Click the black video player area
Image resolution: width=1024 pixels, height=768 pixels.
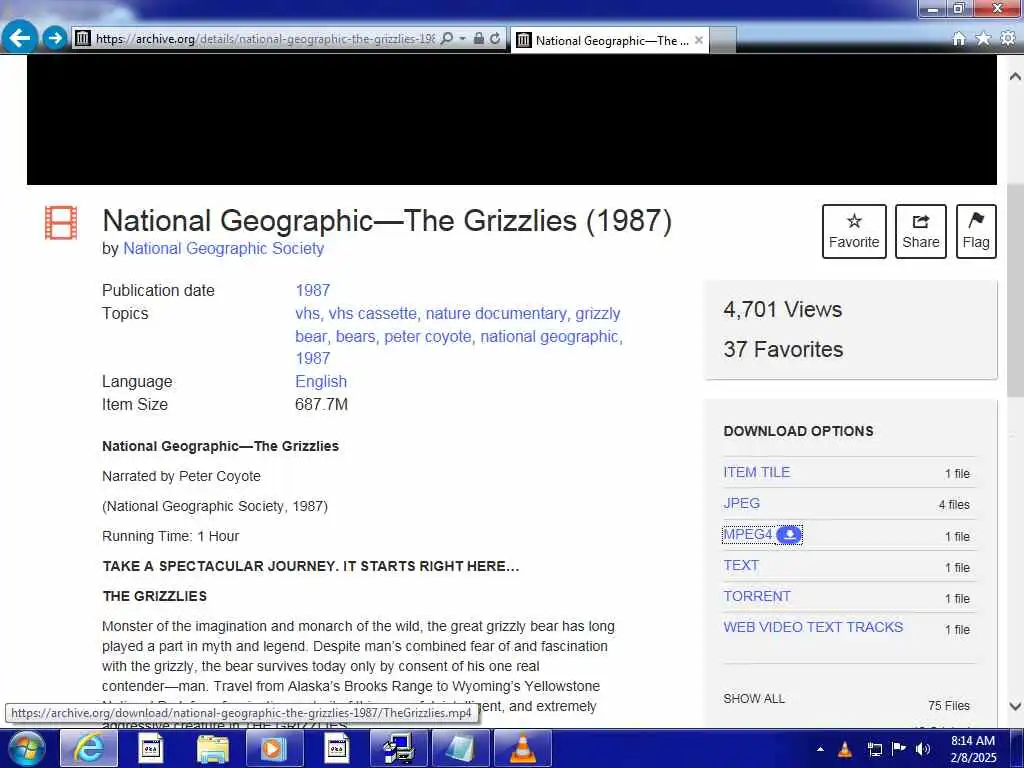[512, 120]
